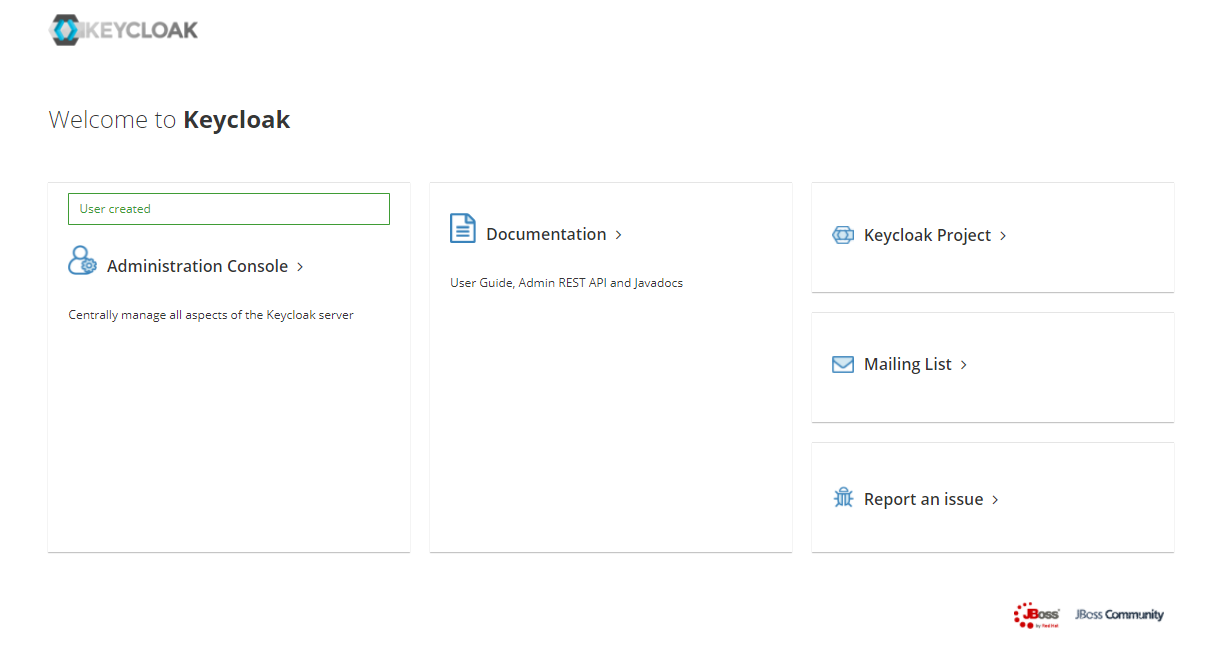Image resolution: width=1211 pixels, height=667 pixels.
Task: Click the 'Welcome to Keycloak' heading
Action: click(x=169, y=120)
